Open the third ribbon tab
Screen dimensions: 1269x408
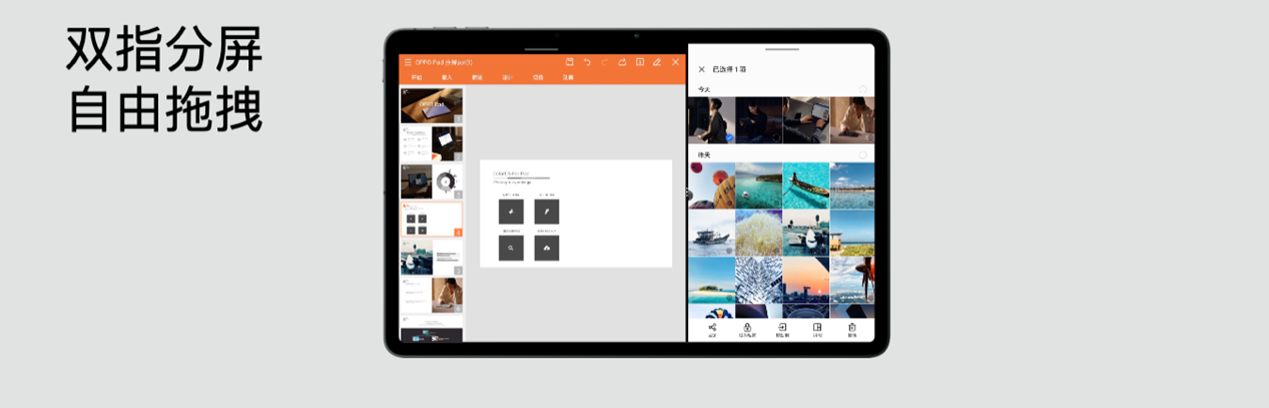click(477, 77)
